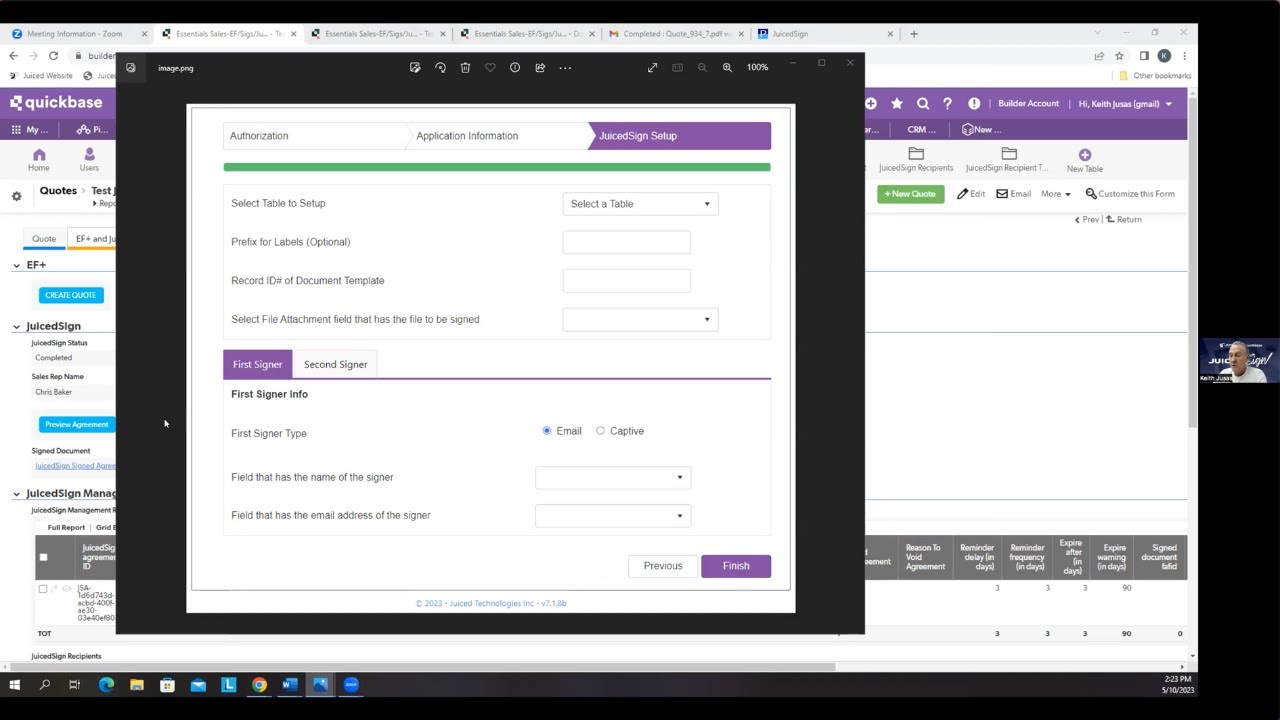The image size is (1280, 720).
Task: Collapse the JuicedSign Management section
Action: point(16,494)
